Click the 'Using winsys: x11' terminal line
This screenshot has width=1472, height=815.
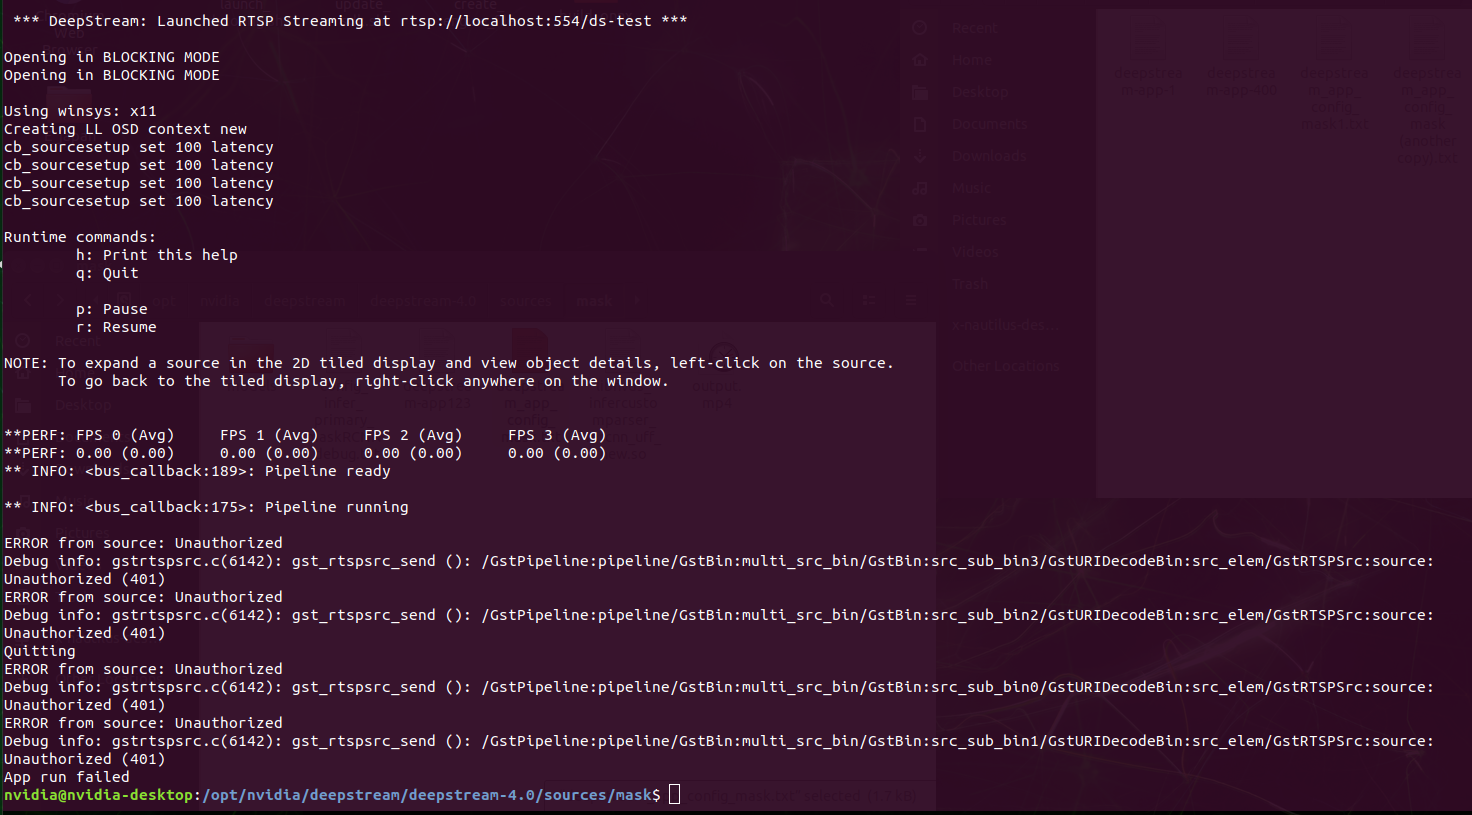click(80, 111)
